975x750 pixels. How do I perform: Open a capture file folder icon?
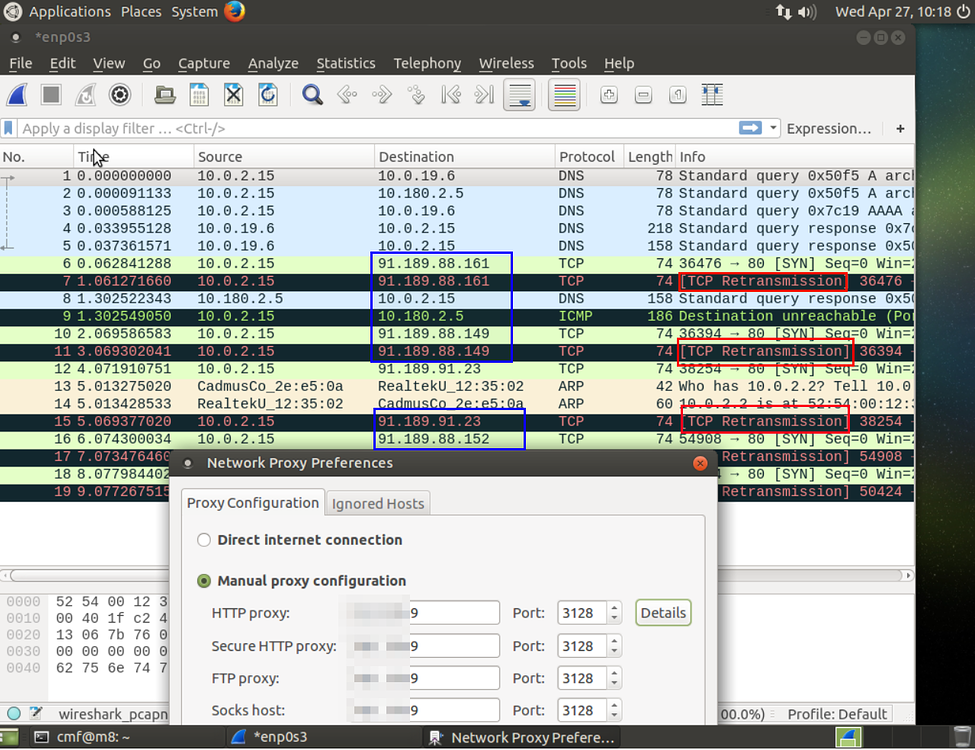[165, 95]
